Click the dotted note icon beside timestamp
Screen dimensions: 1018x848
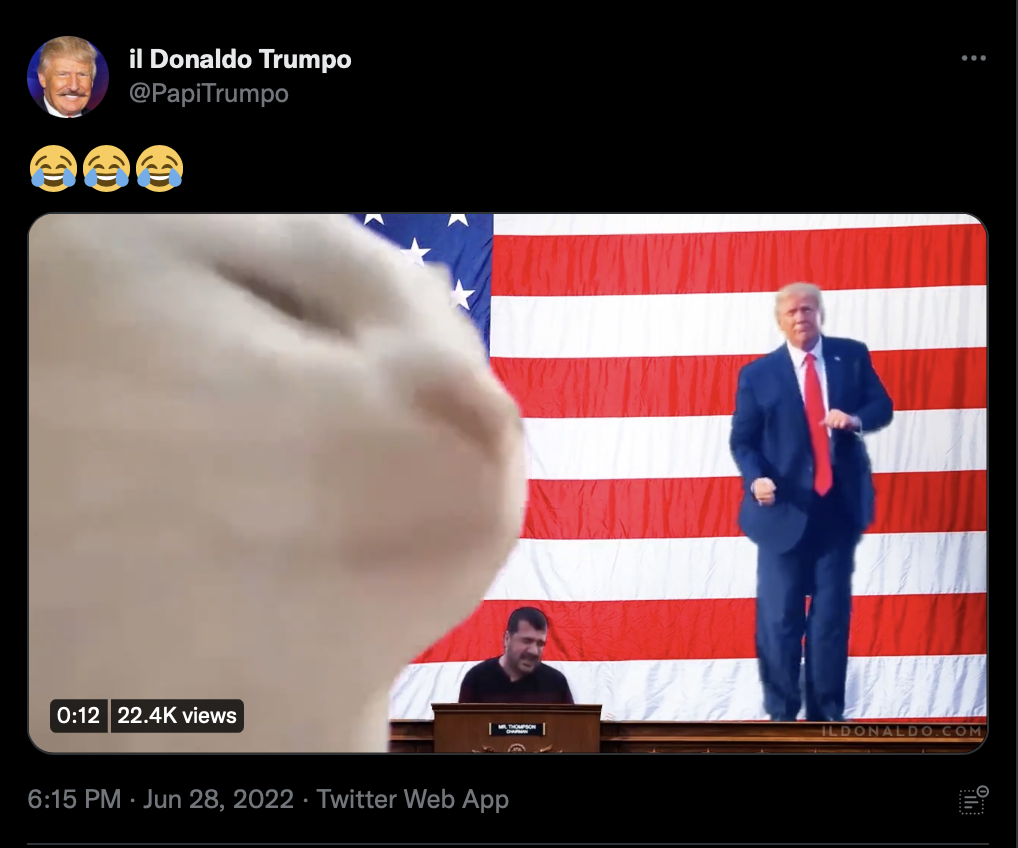point(973,800)
